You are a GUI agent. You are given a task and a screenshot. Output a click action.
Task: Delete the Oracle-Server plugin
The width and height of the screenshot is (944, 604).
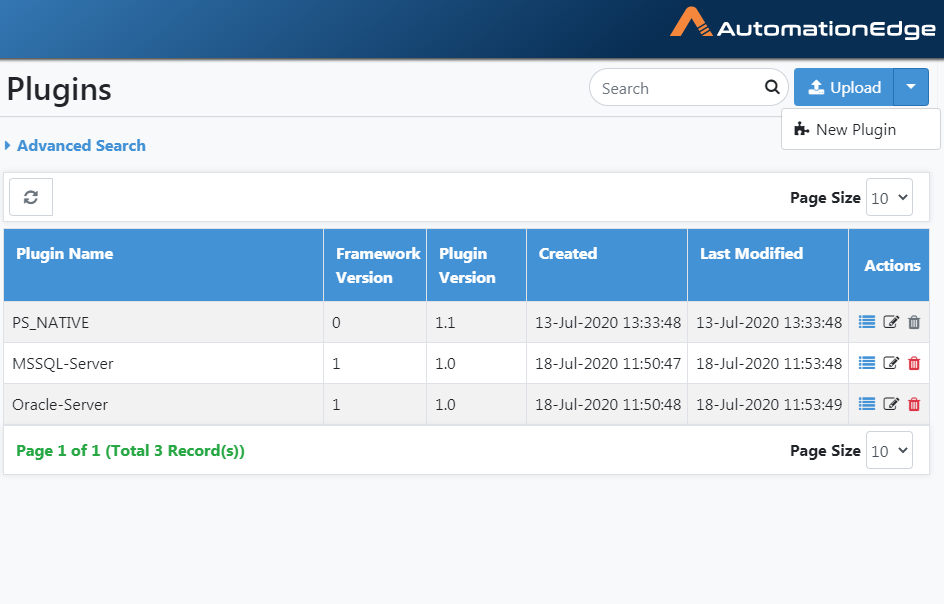coord(914,404)
